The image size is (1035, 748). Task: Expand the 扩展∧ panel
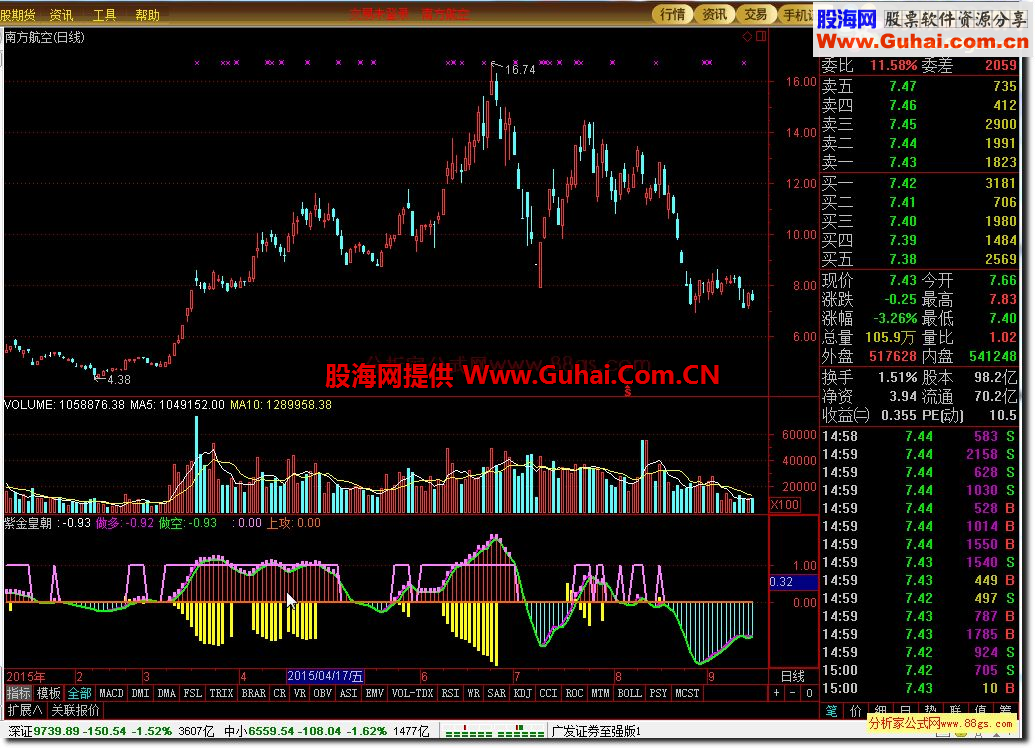(x=24, y=710)
